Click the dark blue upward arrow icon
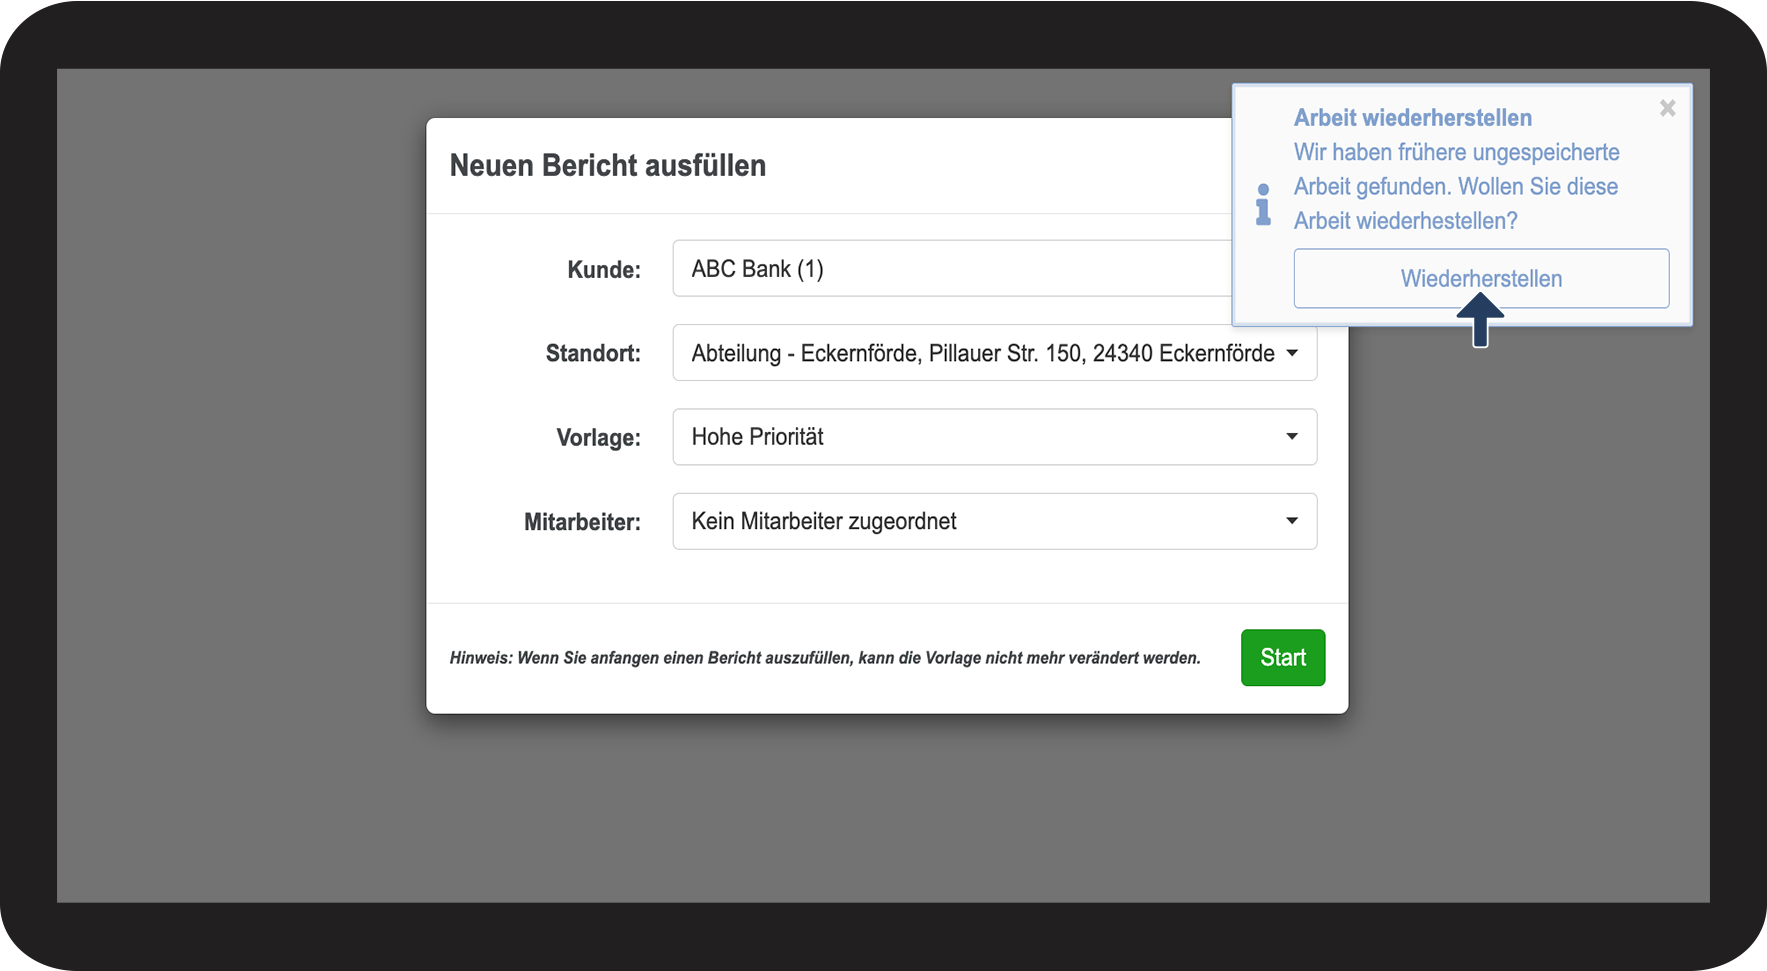 click(1480, 320)
